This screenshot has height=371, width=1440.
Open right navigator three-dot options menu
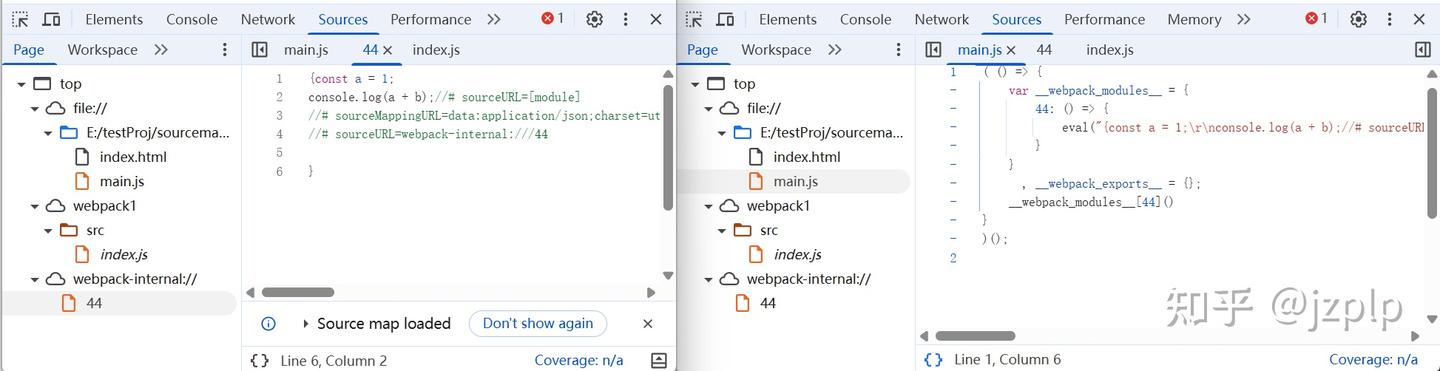[899, 49]
